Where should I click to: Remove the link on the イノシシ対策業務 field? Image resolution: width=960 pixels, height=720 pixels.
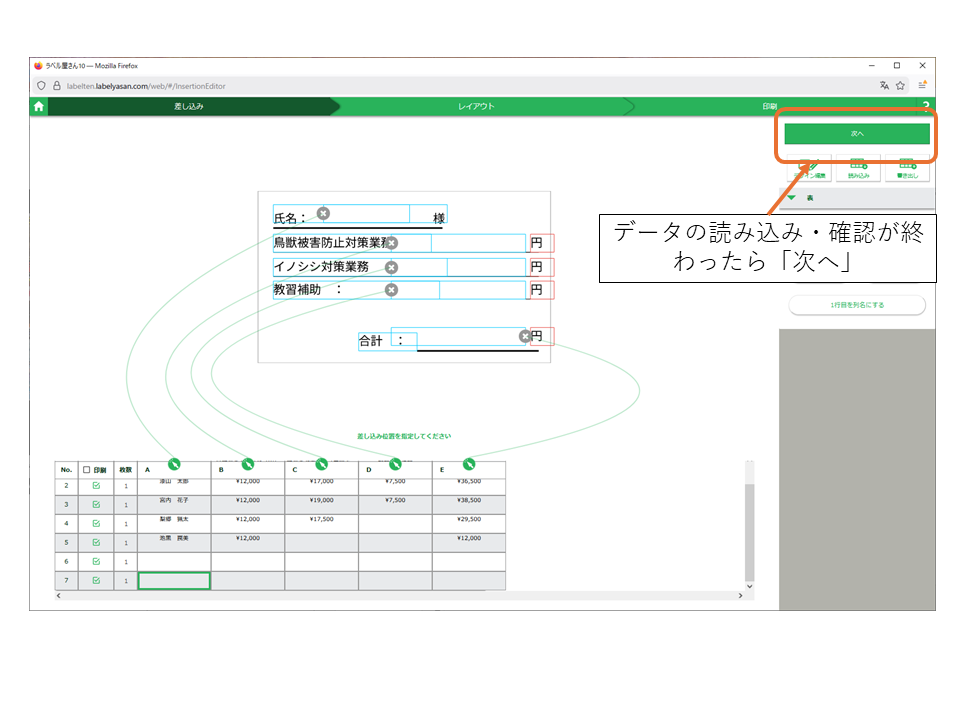[x=391, y=267]
